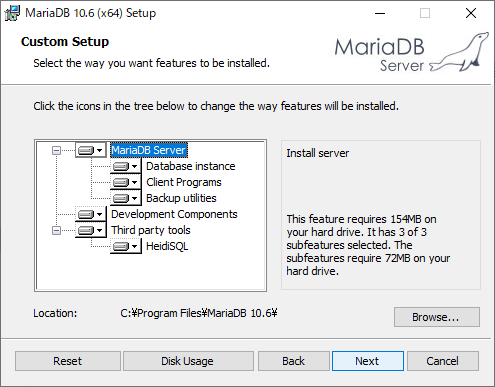Cancel the MariaDB setup
Image resolution: width=495 pixels, height=387 pixels.
pyautogui.click(x=443, y=361)
